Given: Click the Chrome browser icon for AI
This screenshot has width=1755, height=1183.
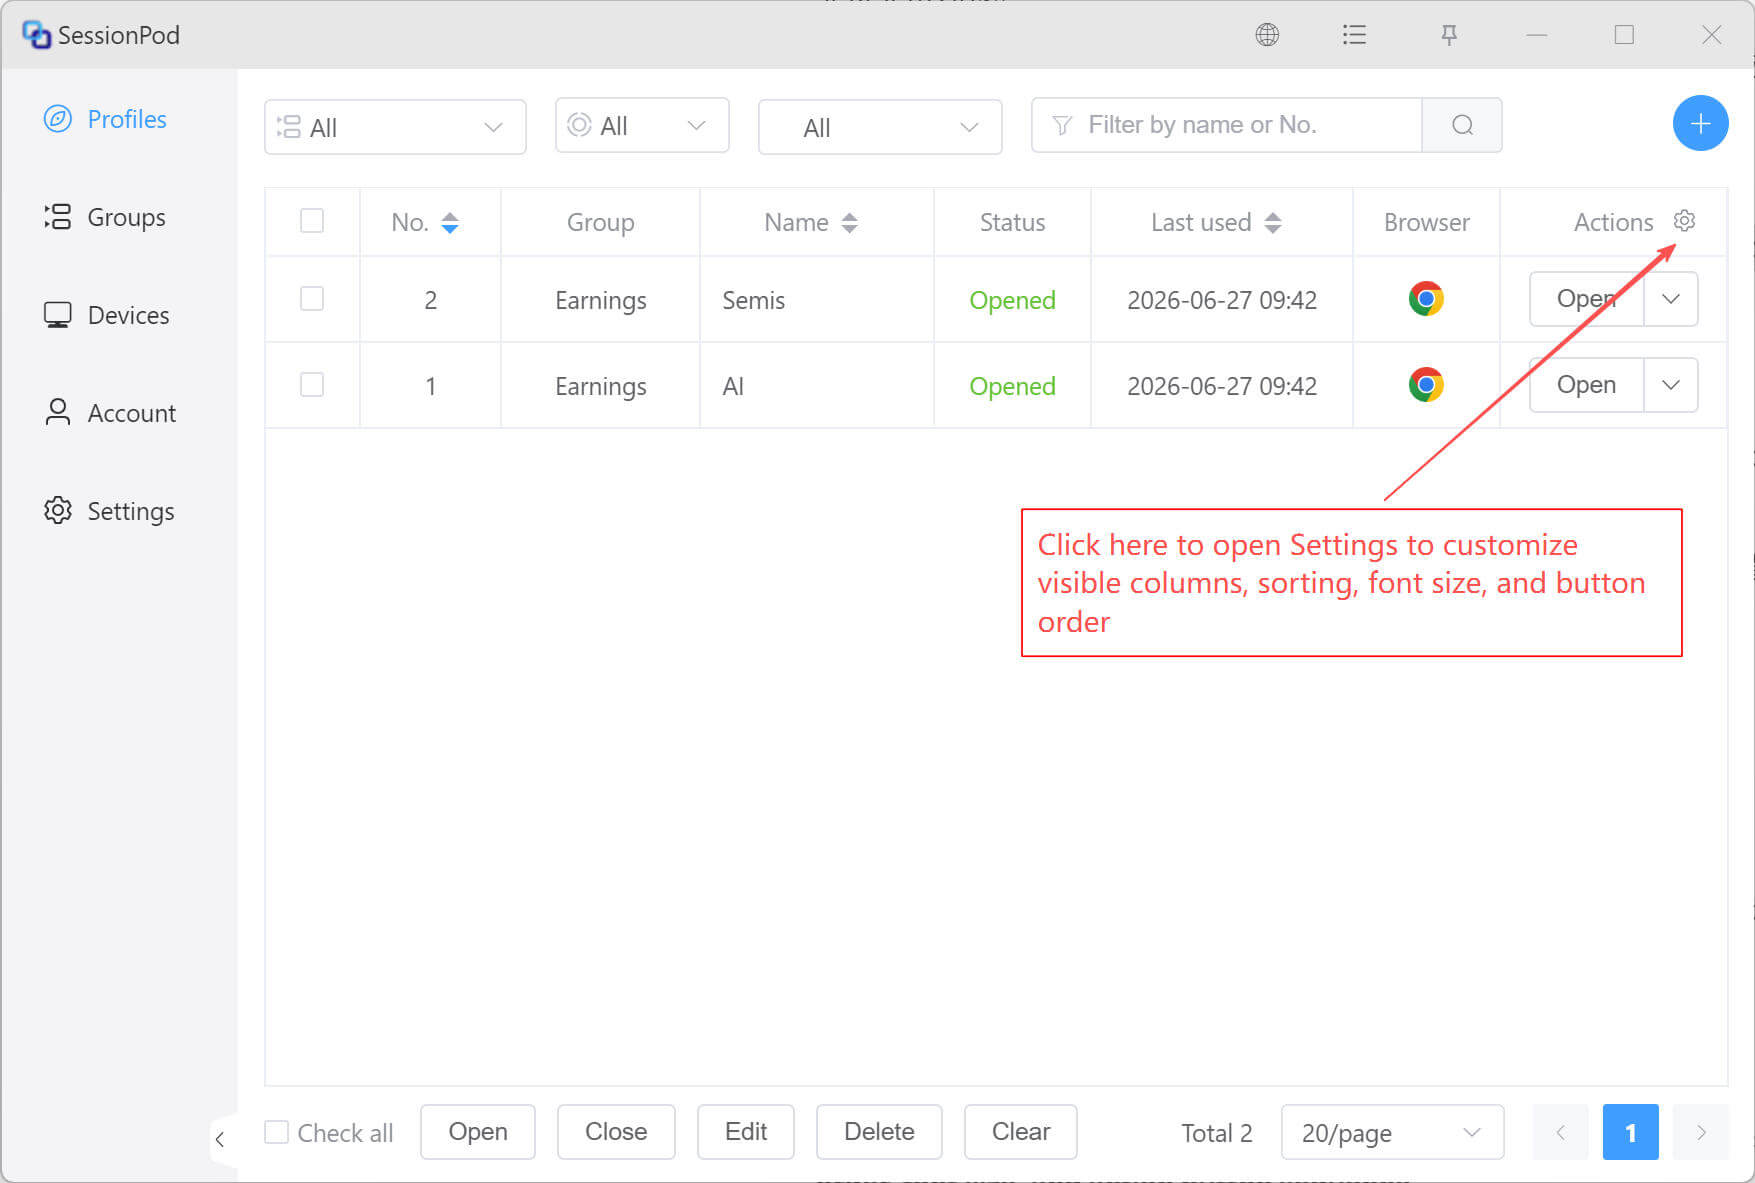Looking at the screenshot, I should coord(1426,385).
